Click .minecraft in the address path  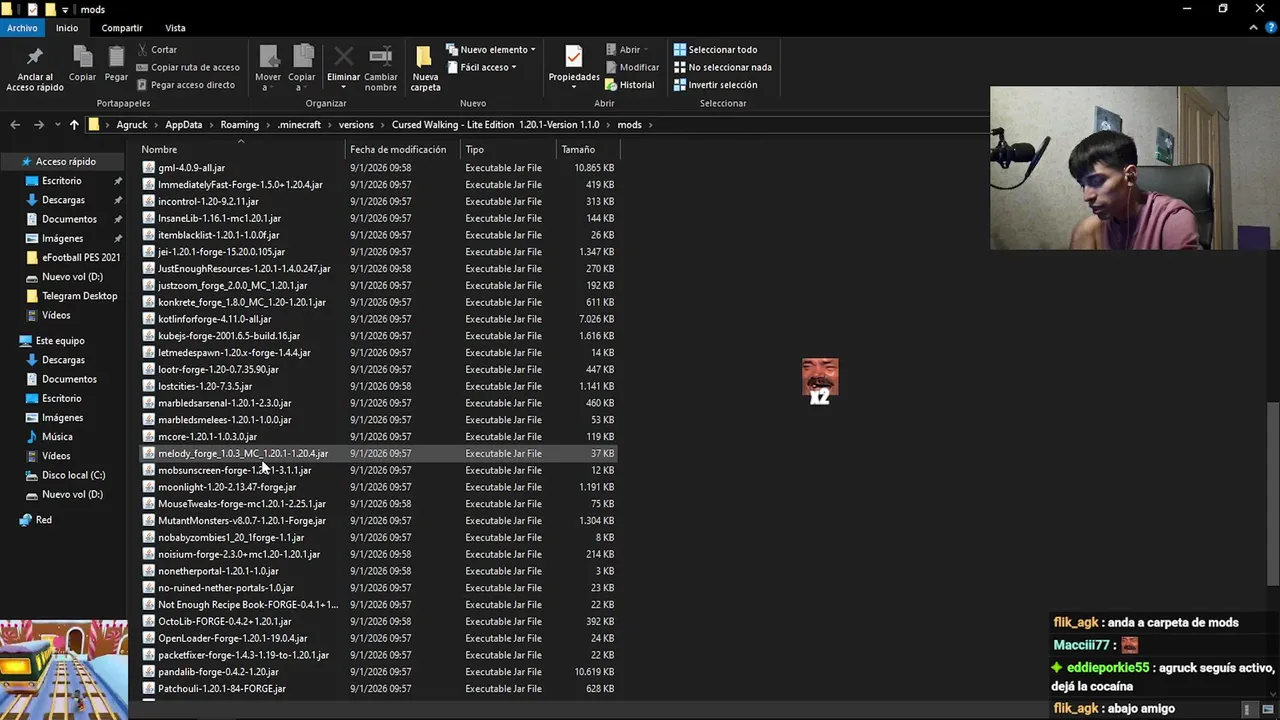click(299, 125)
